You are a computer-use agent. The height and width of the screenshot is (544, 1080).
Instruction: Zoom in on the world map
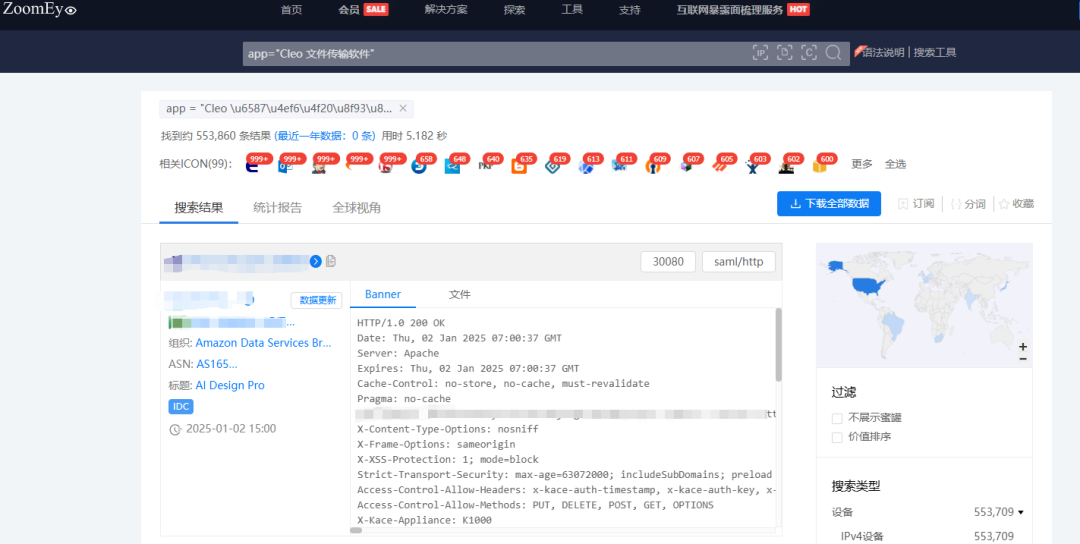[x=1023, y=346]
